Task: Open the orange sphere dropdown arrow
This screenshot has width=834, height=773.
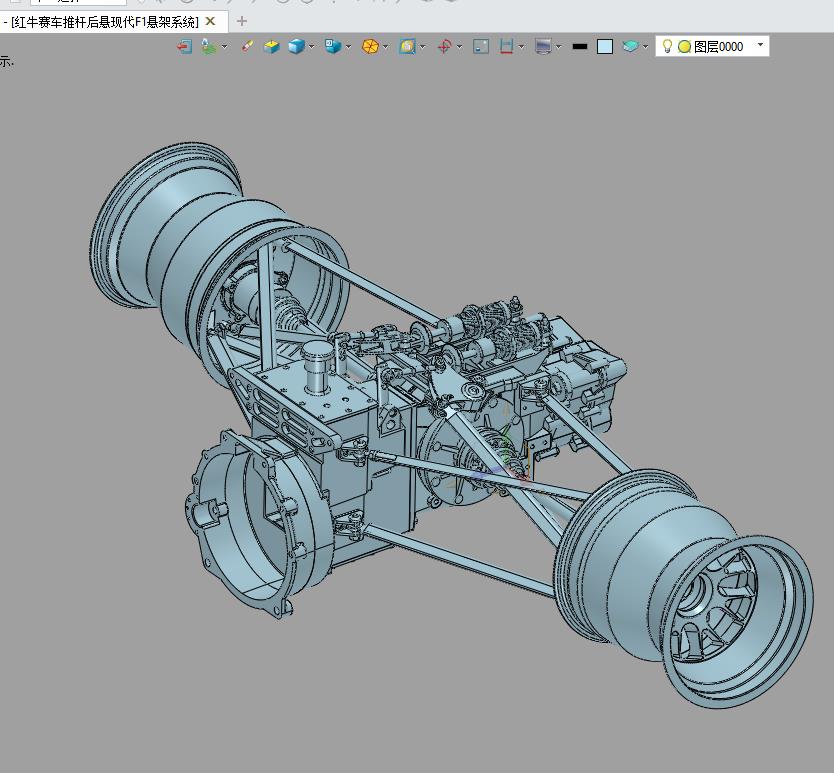Action: pos(386,47)
